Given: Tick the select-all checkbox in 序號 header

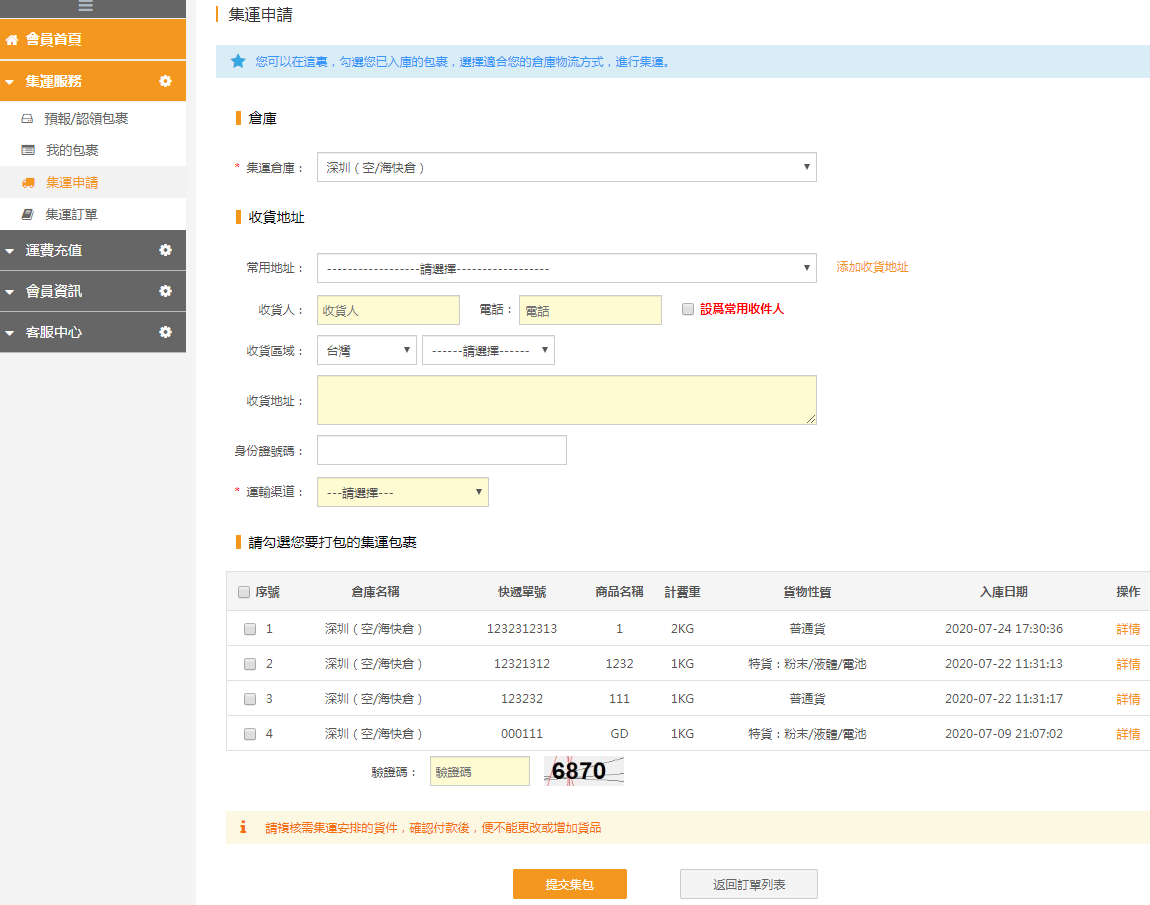Looking at the screenshot, I should 244,592.
